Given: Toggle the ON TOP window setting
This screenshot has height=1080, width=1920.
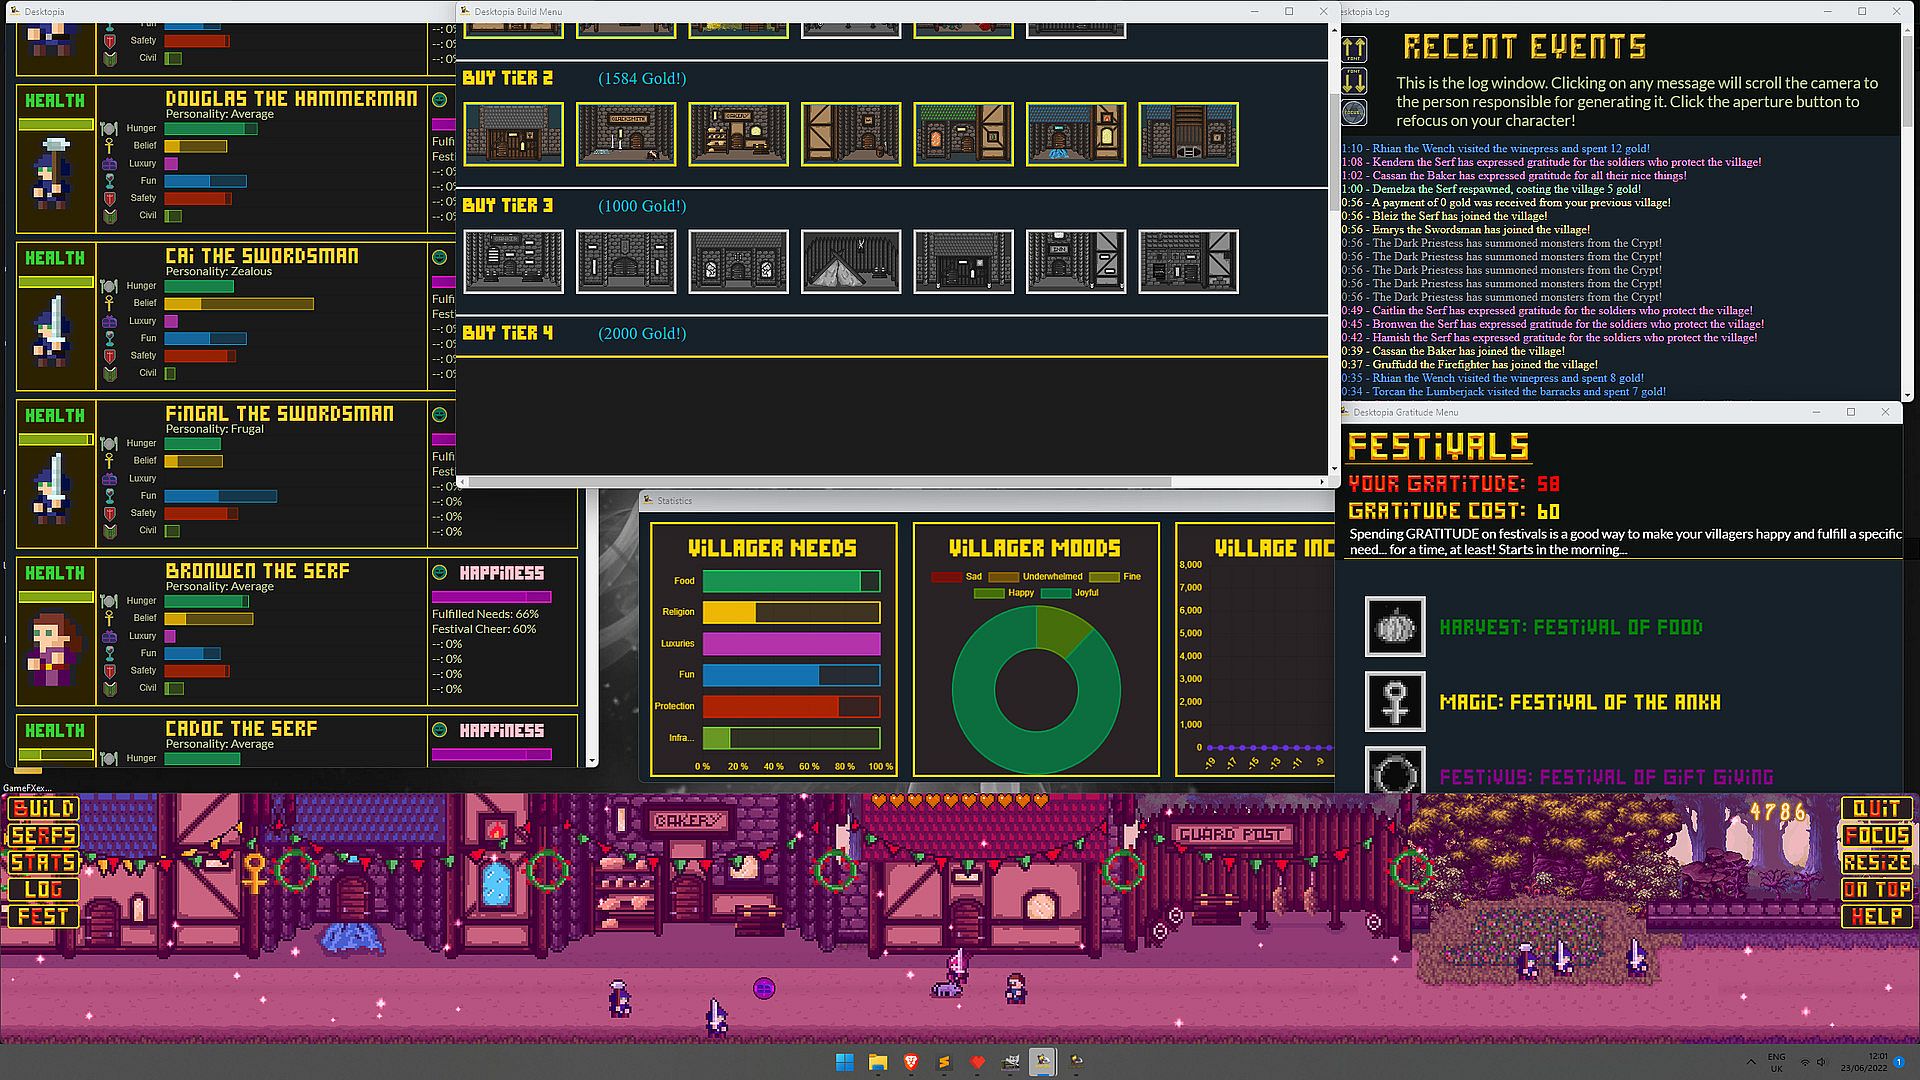Looking at the screenshot, I should click(1876, 889).
